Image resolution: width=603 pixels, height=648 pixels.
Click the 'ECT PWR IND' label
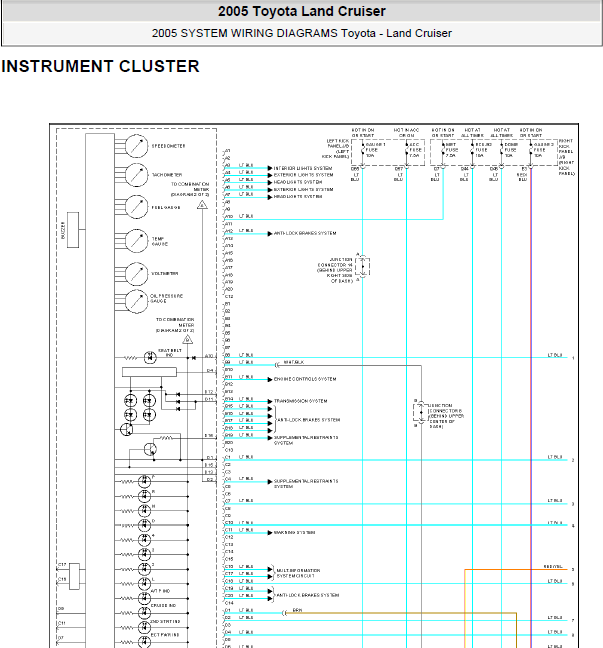pyautogui.click(x=164, y=635)
